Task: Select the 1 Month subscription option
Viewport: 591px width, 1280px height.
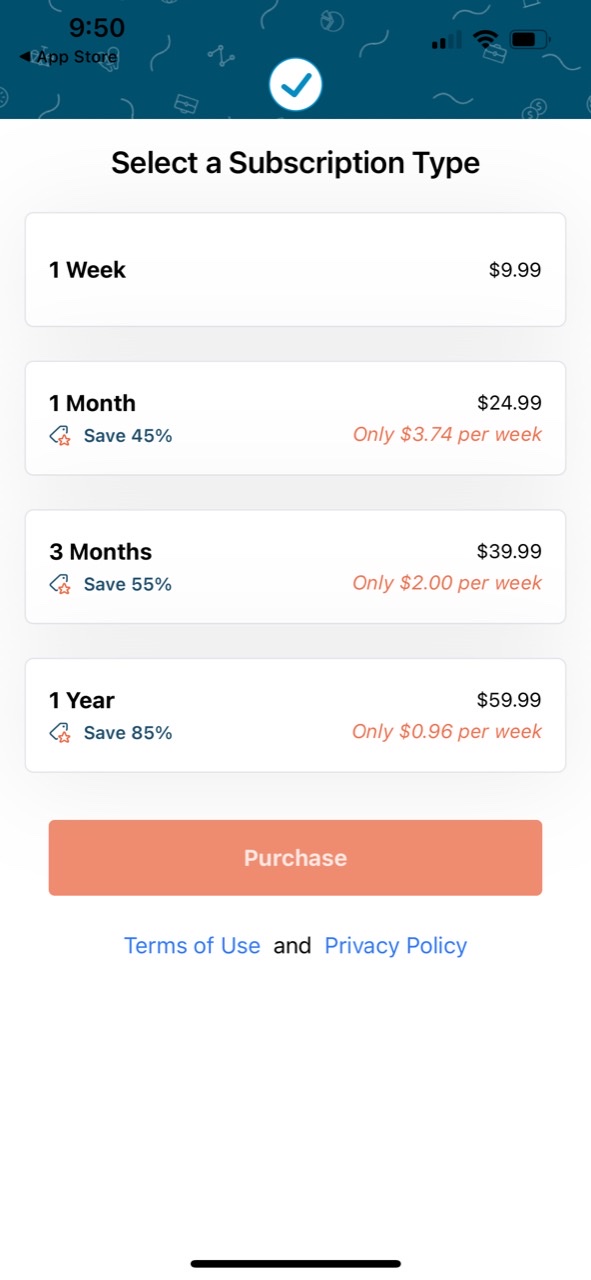Action: point(295,417)
